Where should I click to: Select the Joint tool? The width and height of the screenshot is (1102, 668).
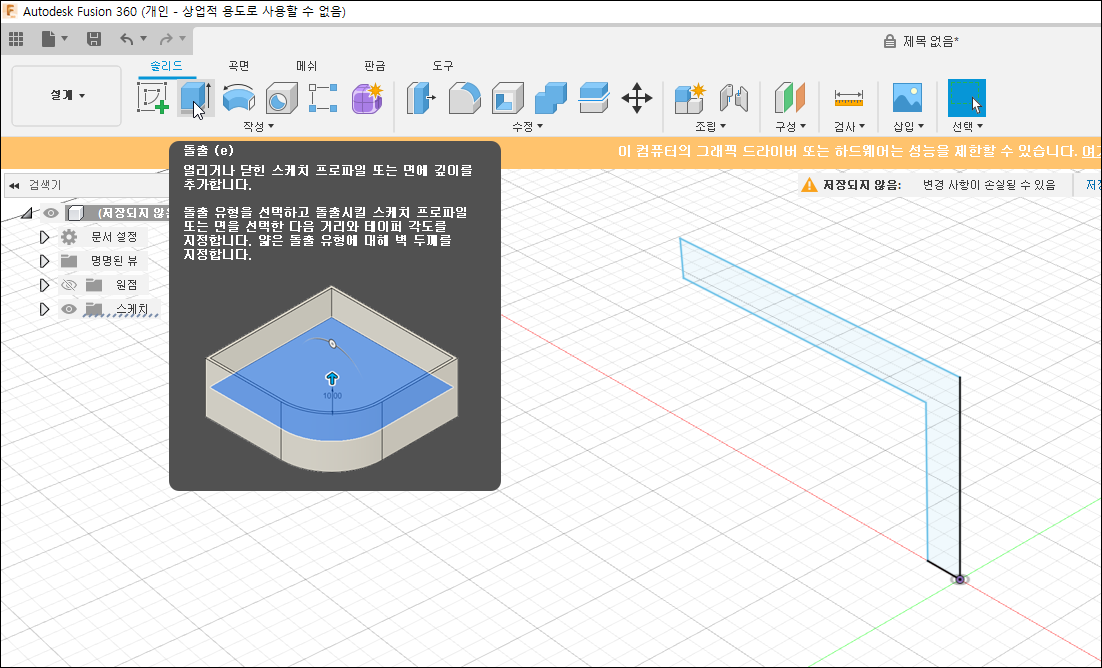click(x=733, y=98)
